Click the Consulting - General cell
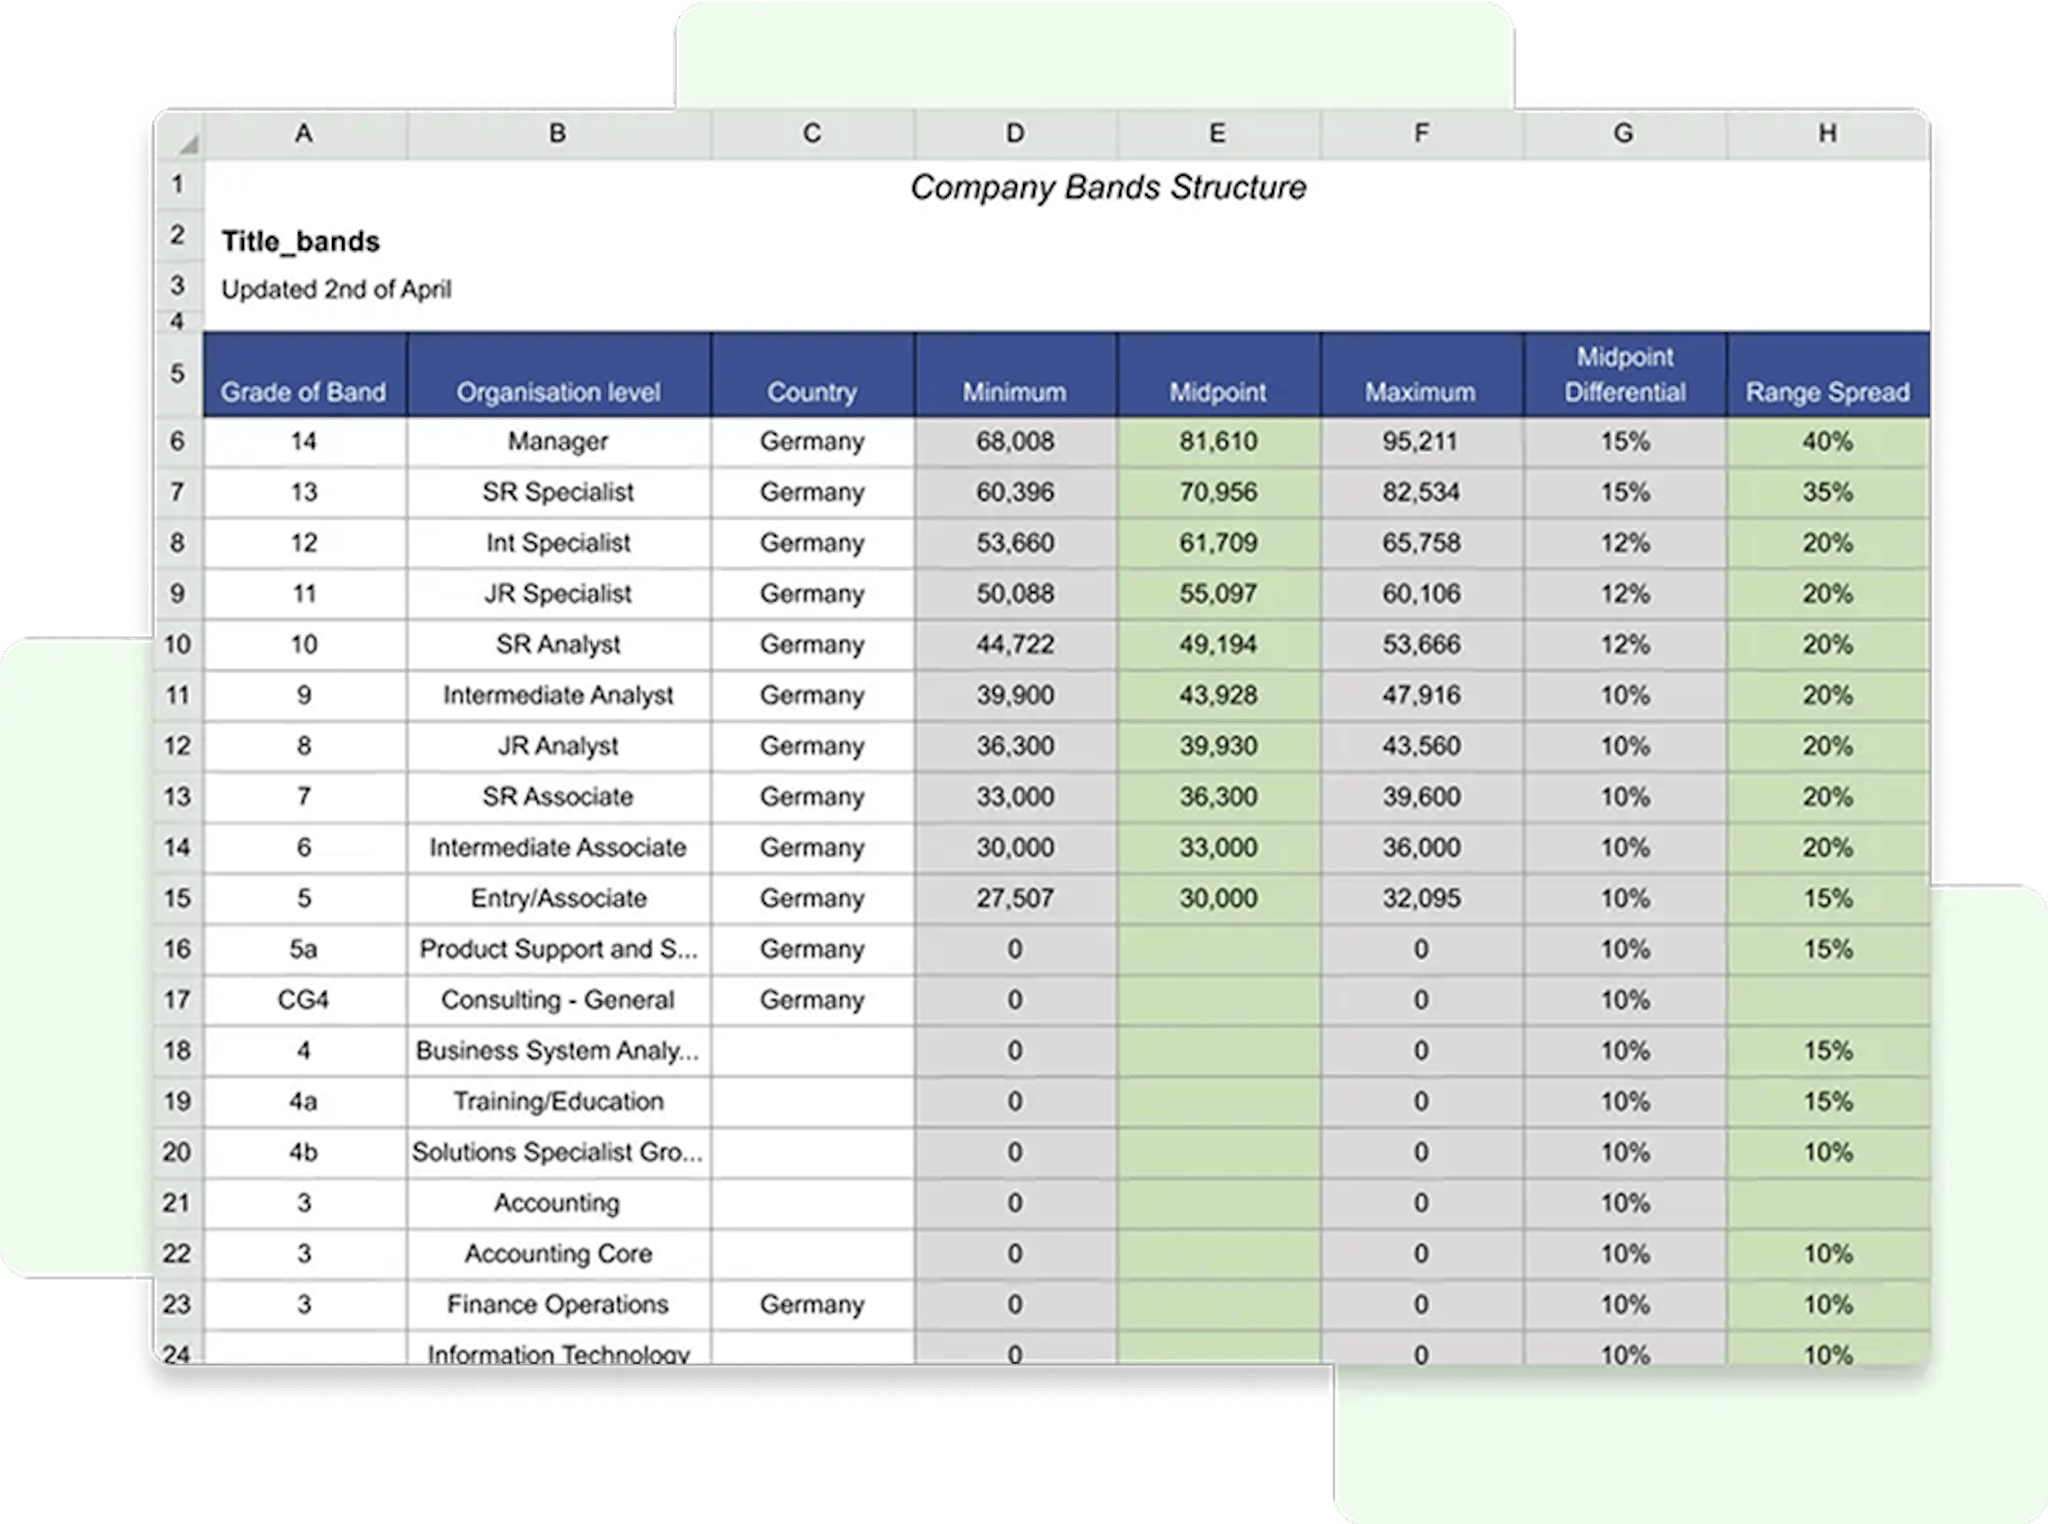The image size is (2048, 1524). click(x=557, y=999)
